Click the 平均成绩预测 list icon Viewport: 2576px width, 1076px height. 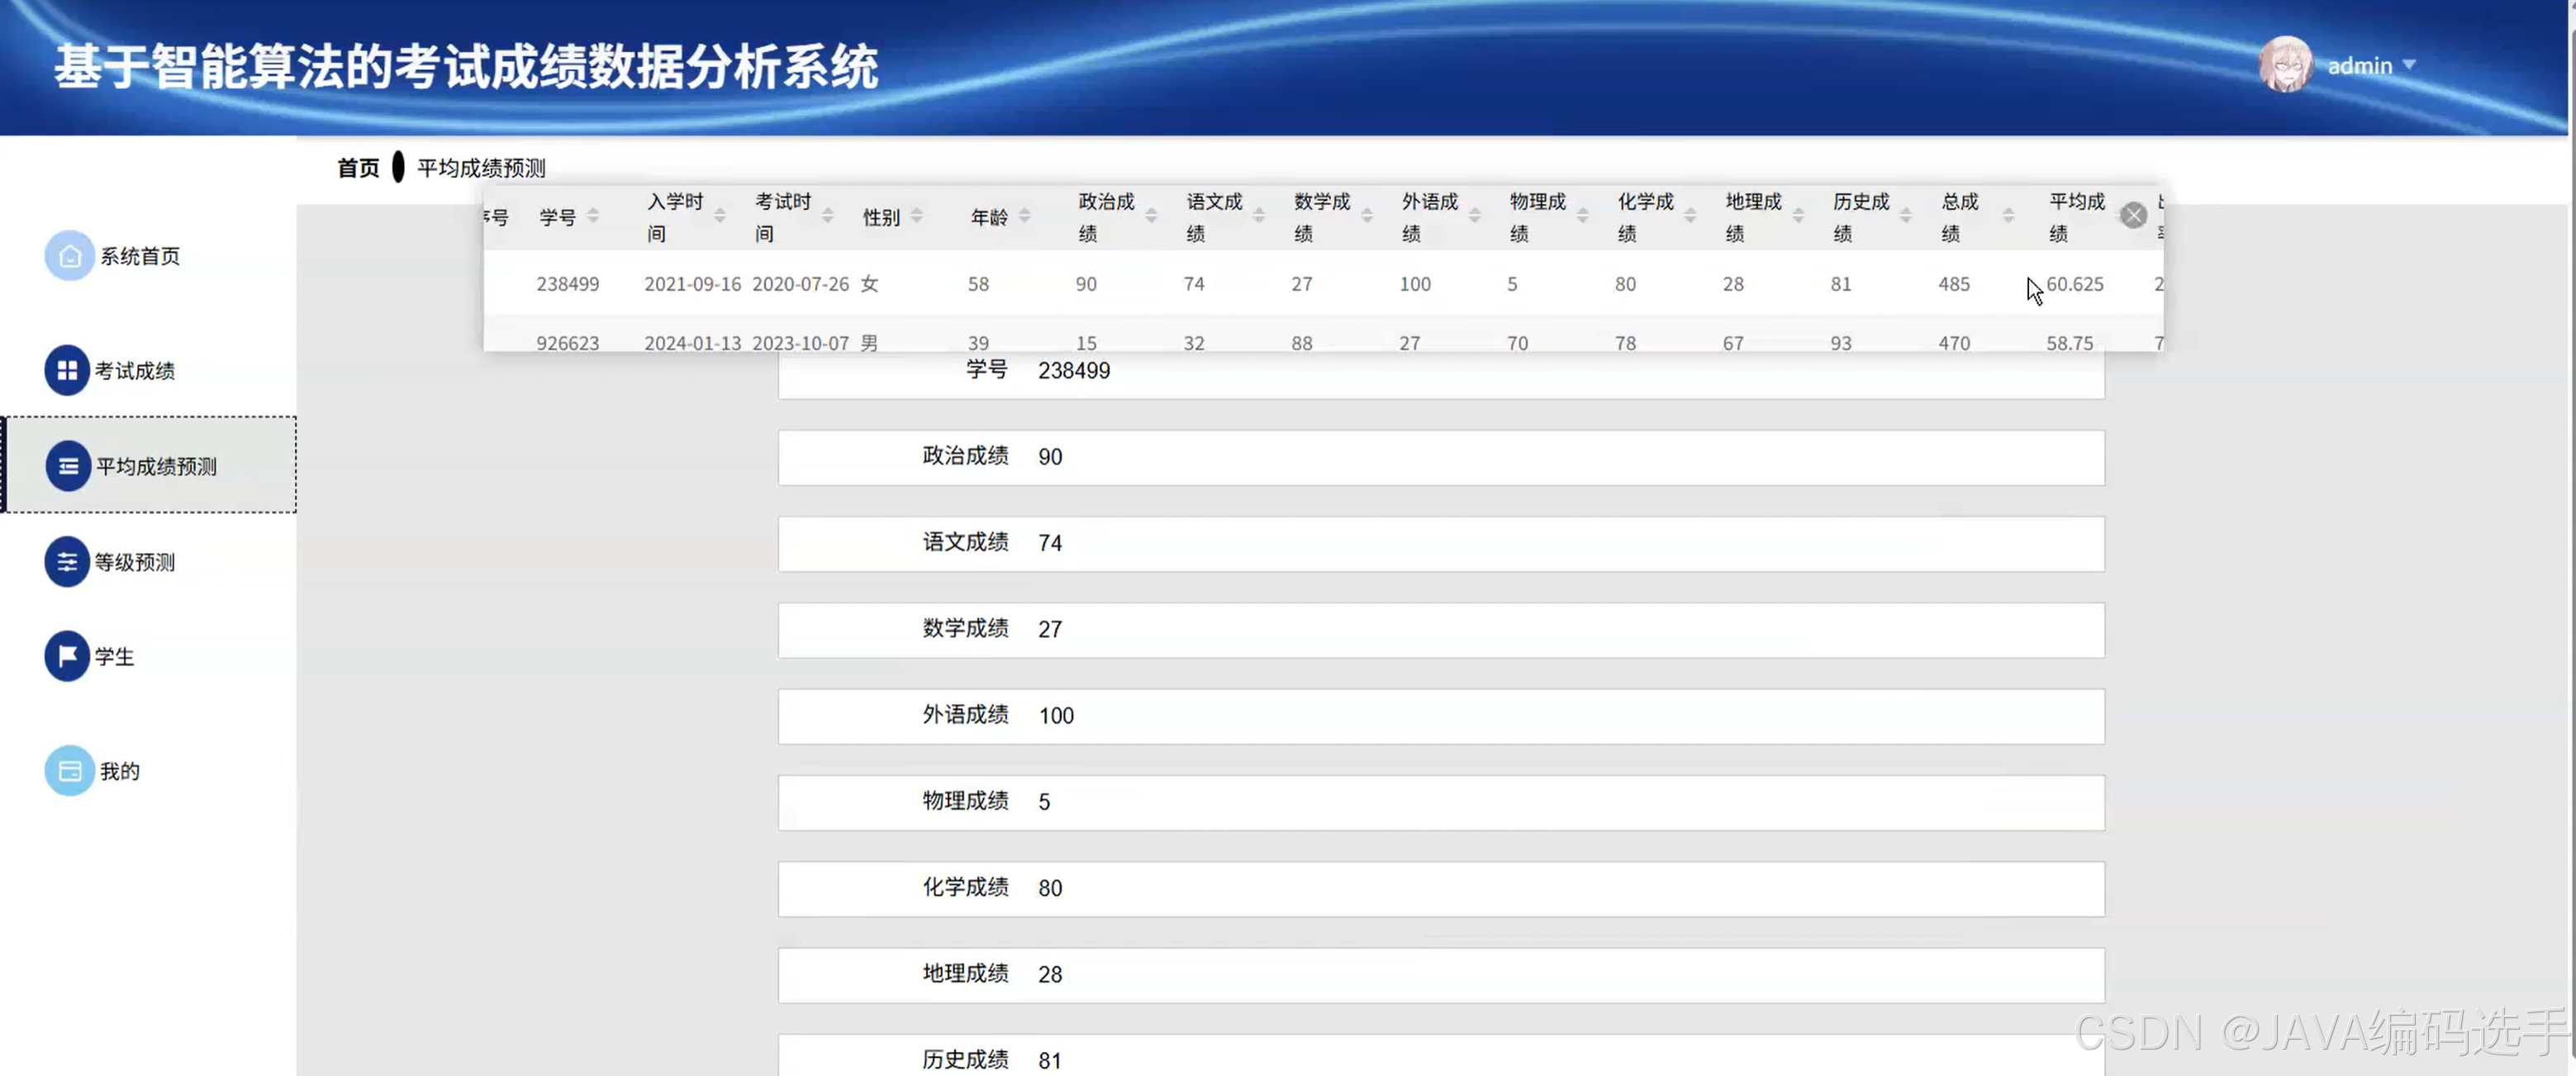68,467
